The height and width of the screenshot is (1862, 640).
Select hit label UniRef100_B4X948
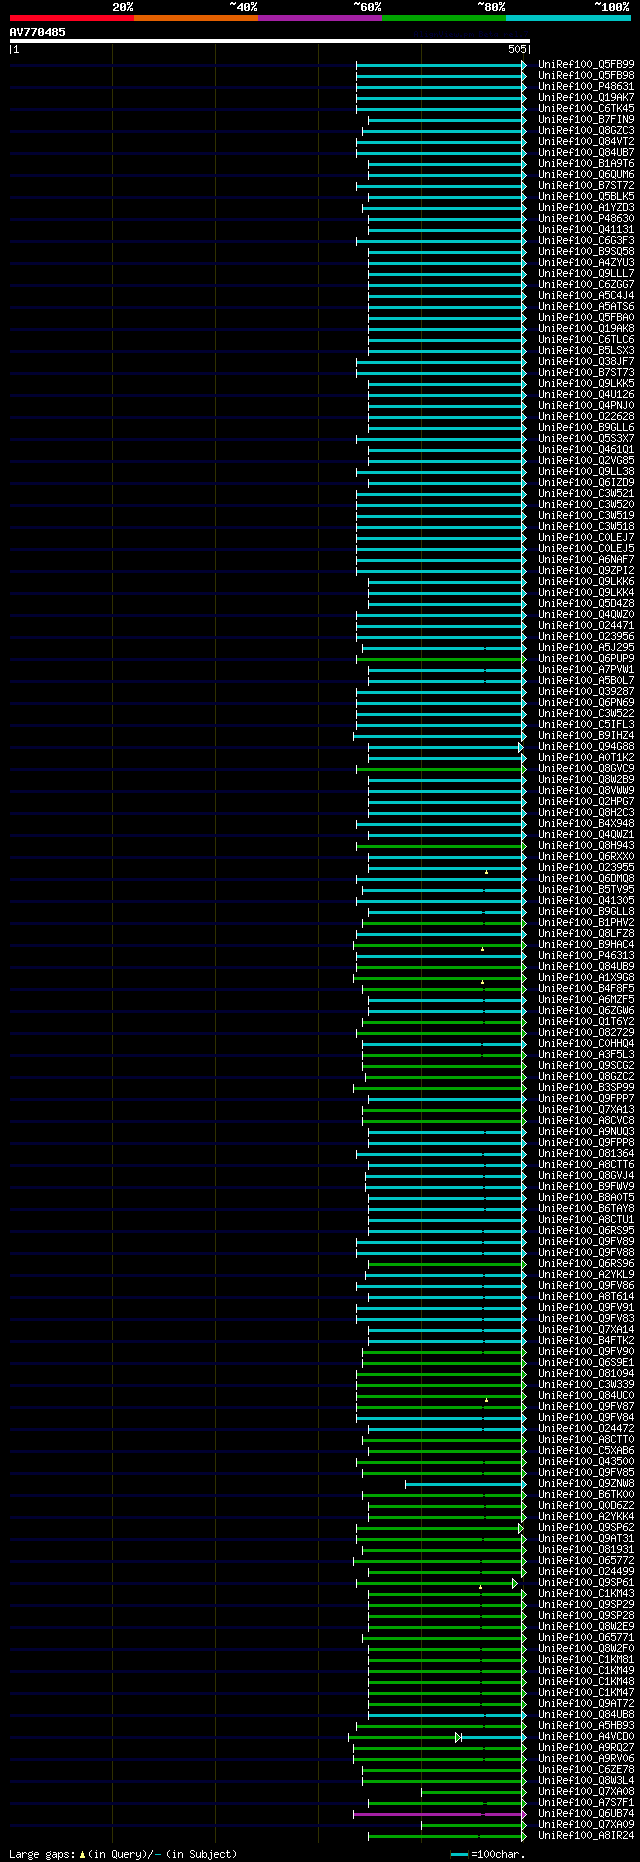pos(586,823)
